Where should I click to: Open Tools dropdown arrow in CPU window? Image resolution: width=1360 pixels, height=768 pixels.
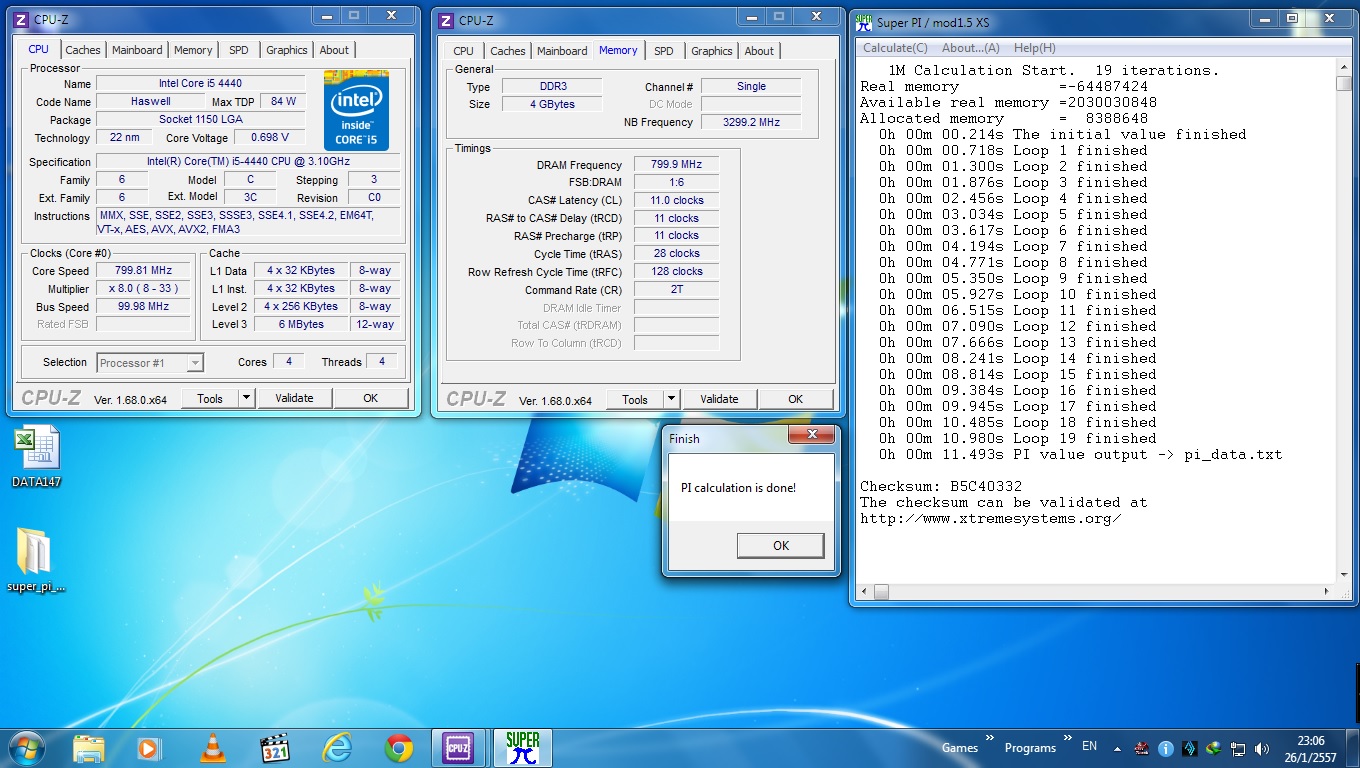click(246, 398)
